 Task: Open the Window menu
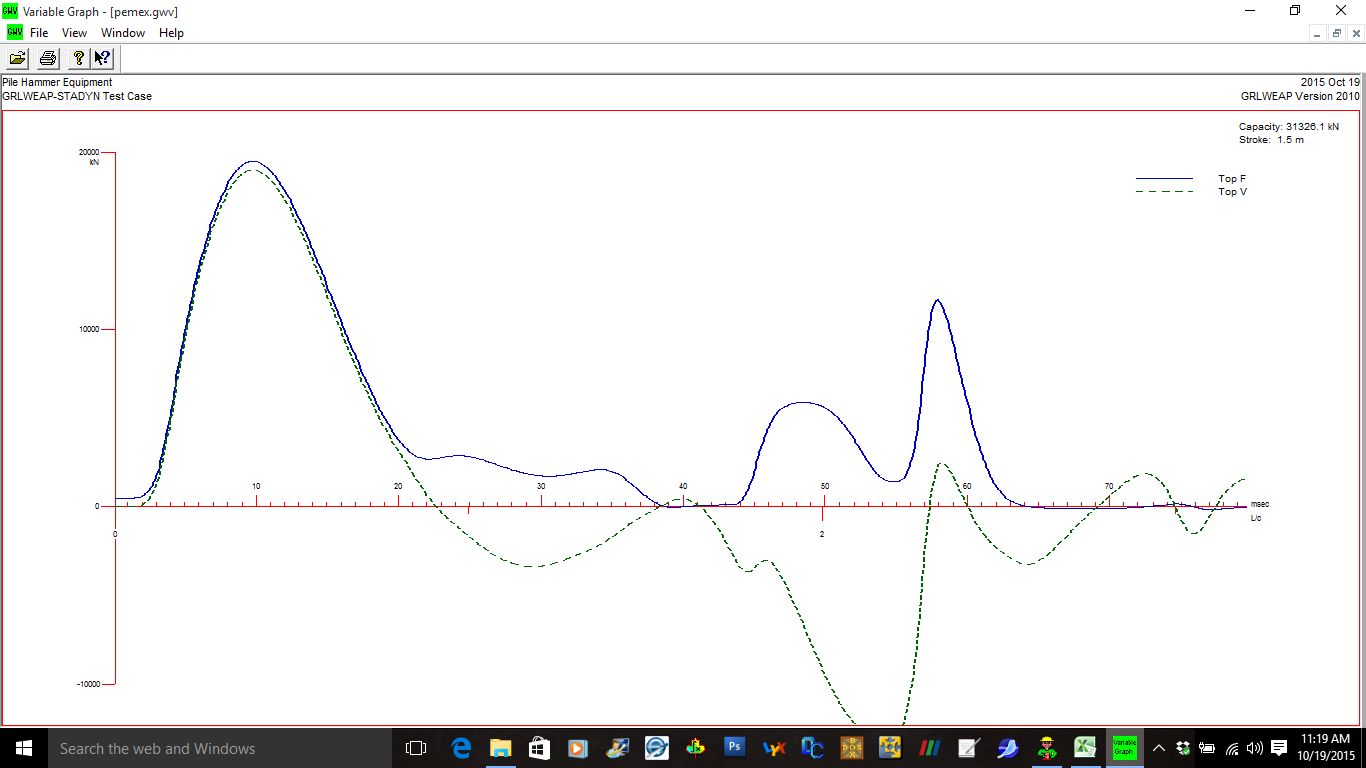click(x=122, y=32)
